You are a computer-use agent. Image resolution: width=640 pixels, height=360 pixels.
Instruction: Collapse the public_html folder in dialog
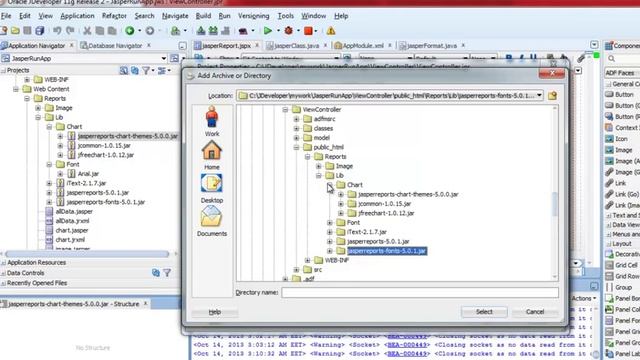tap(296, 147)
